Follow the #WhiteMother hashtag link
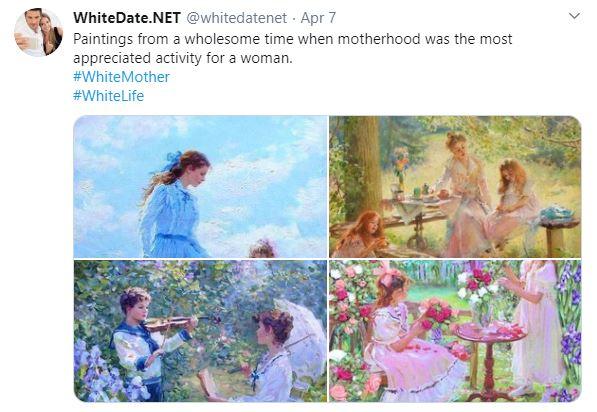 click(x=121, y=77)
